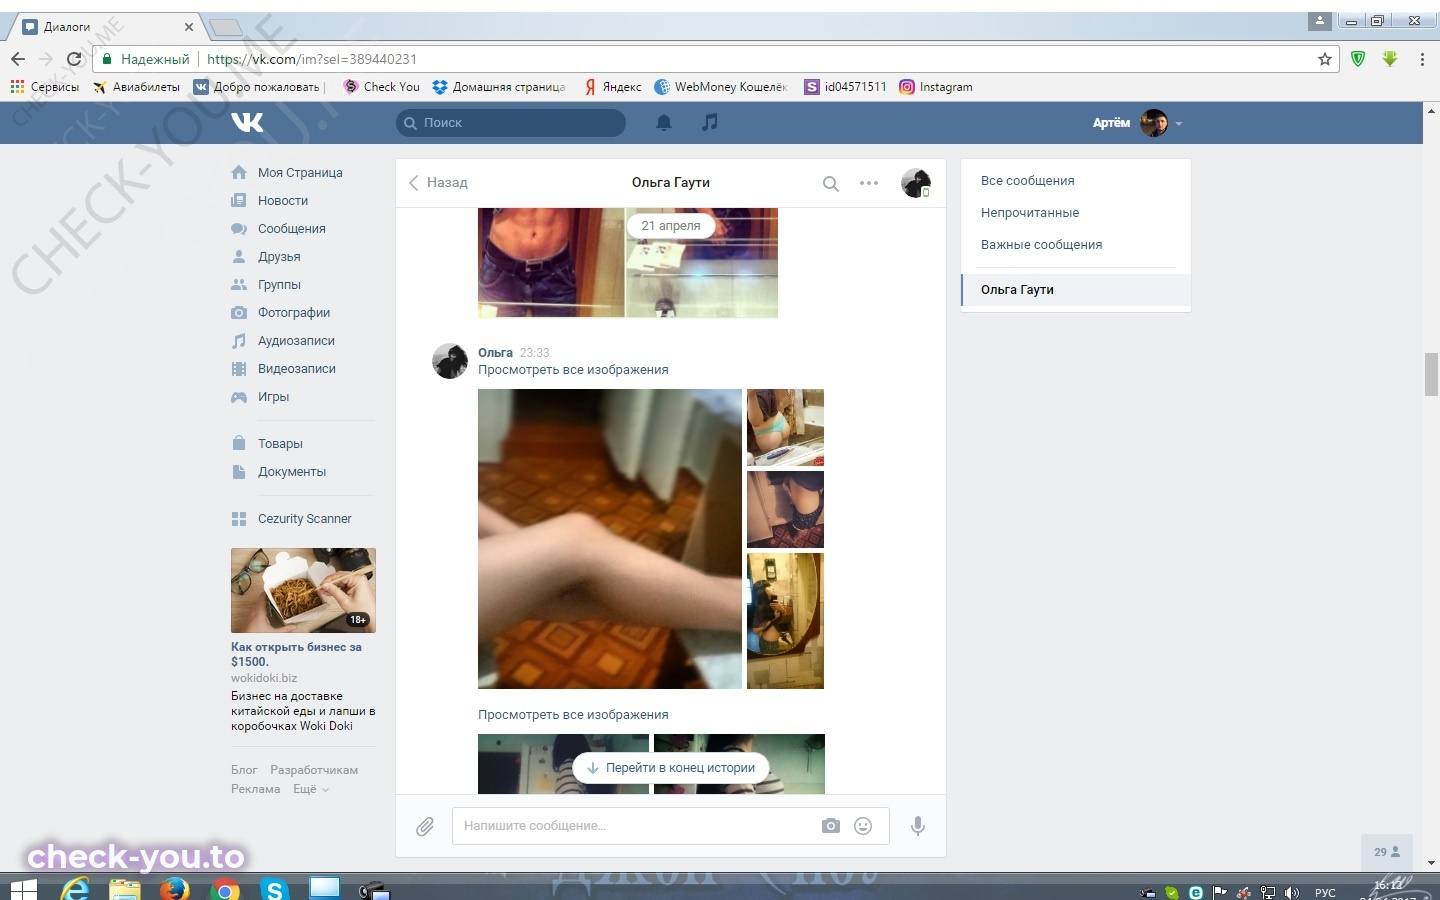Click the camera photo icon in message box
This screenshot has height=900, width=1440.
coord(831,826)
